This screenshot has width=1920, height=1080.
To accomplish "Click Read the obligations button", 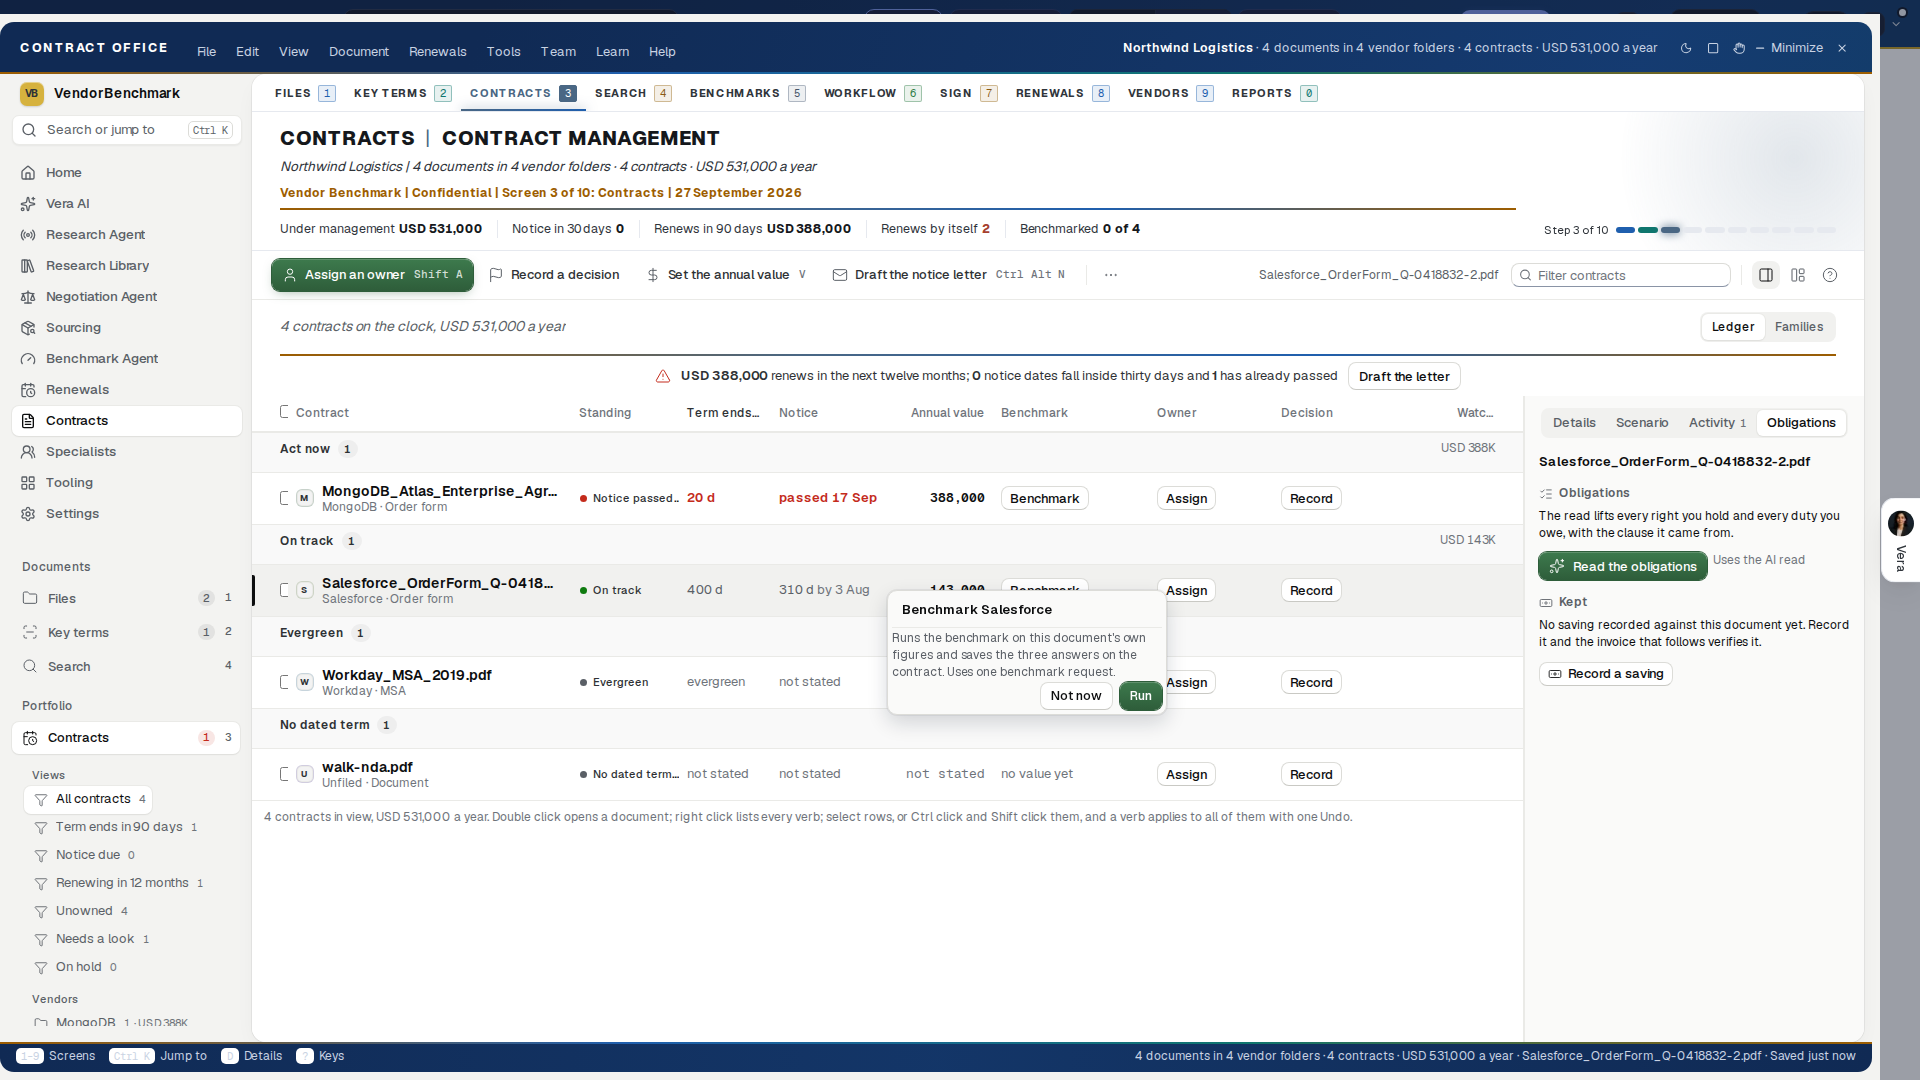I will click(1623, 567).
